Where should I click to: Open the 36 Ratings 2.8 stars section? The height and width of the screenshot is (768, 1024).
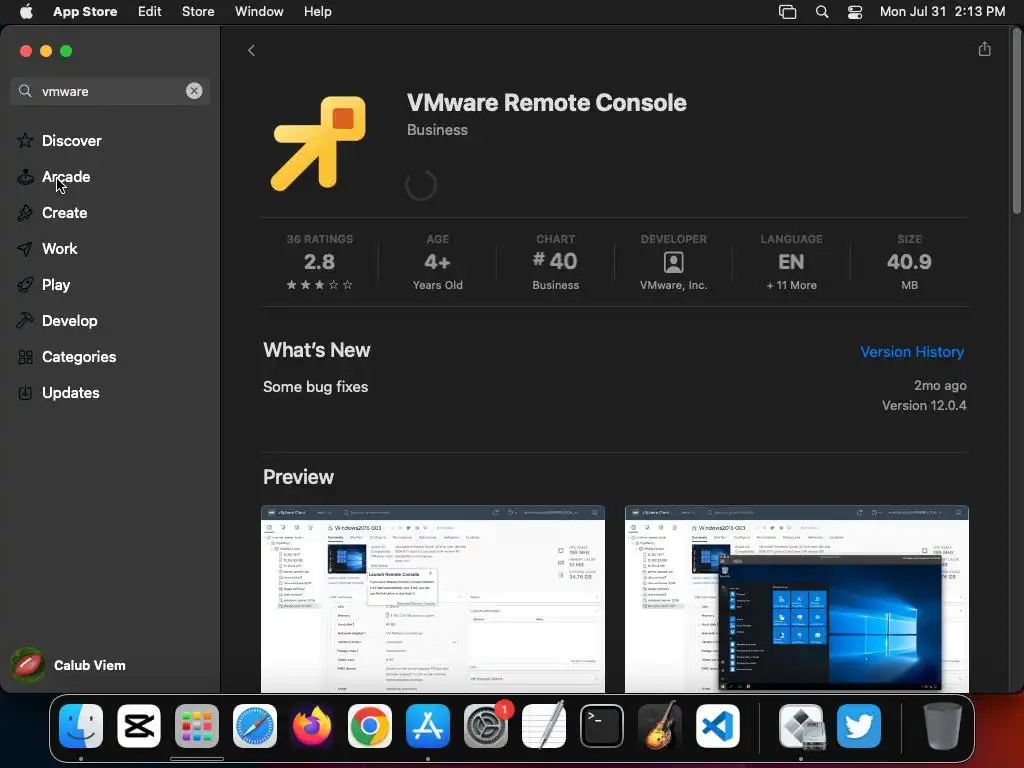pos(319,262)
